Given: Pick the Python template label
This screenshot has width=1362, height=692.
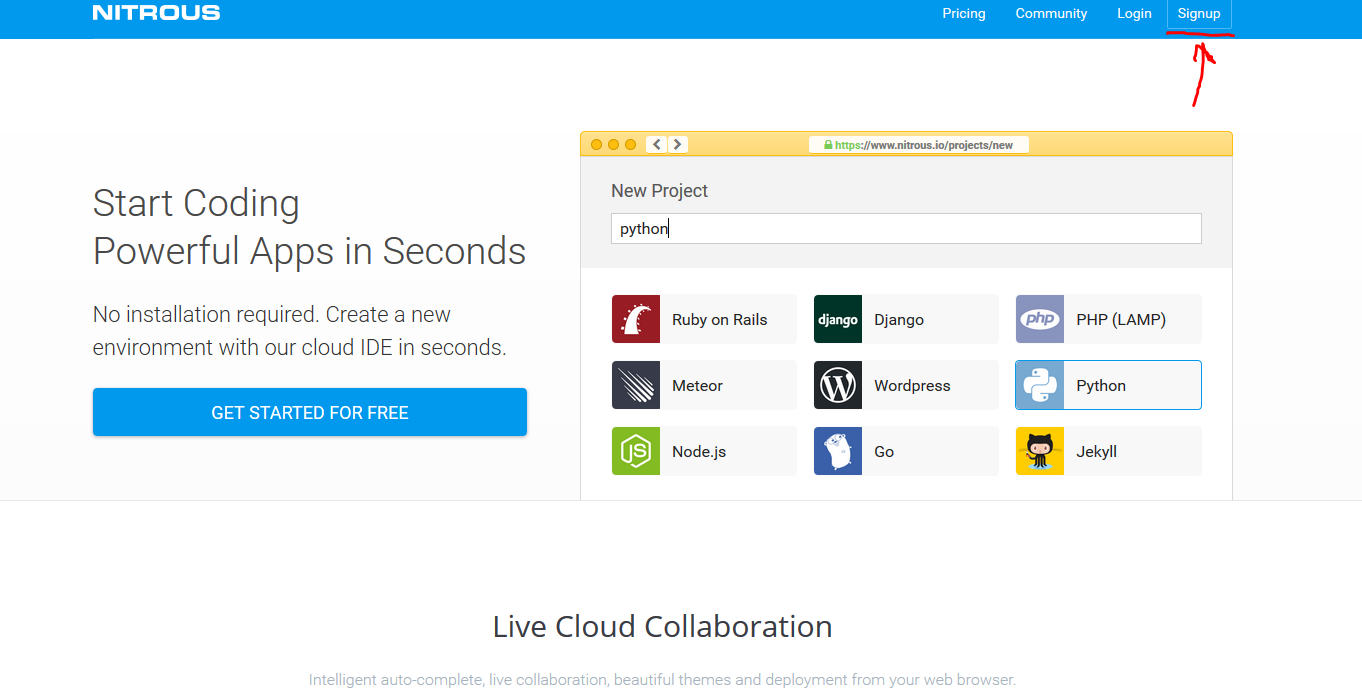Looking at the screenshot, I should click(1101, 386).
